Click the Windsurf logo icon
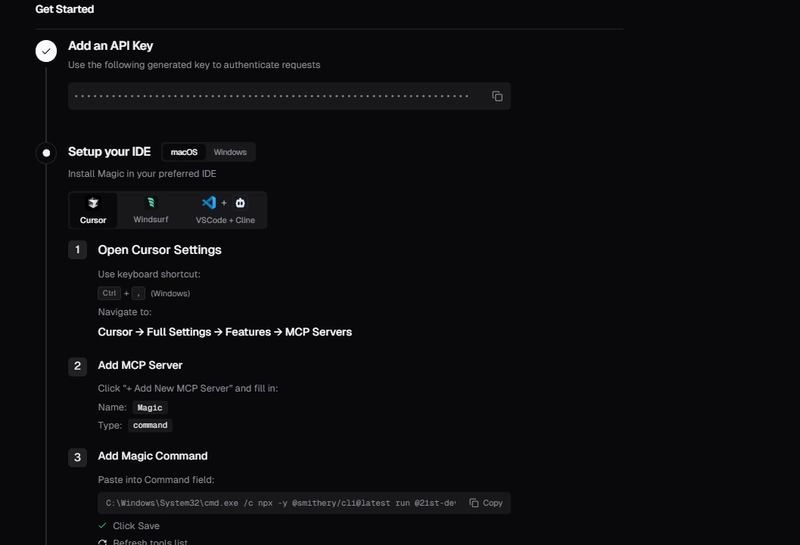 [151, 203]
